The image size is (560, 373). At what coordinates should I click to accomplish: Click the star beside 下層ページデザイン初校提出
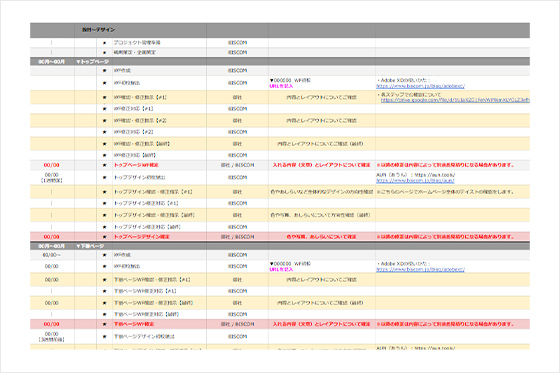click(104, 337)
